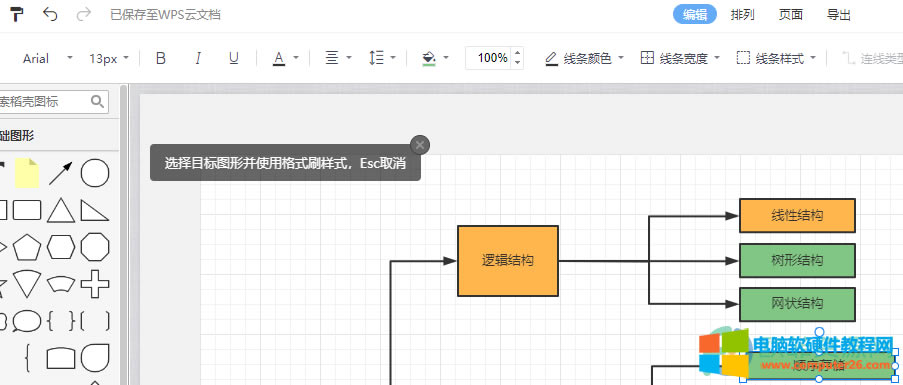This screenshot has height=385, width=903.
Task: Open the 线条样式 line style menu
Action: (x=776, y=58)
